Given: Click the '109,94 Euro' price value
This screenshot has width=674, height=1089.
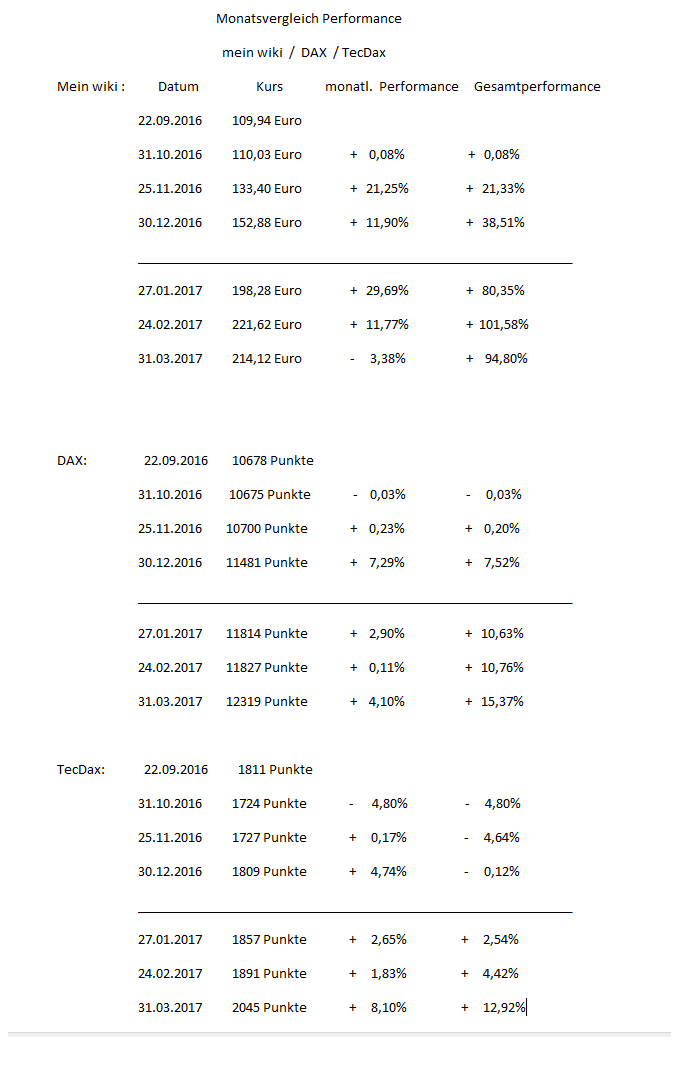Looking at the screenshot, I should tap(266, 121).
